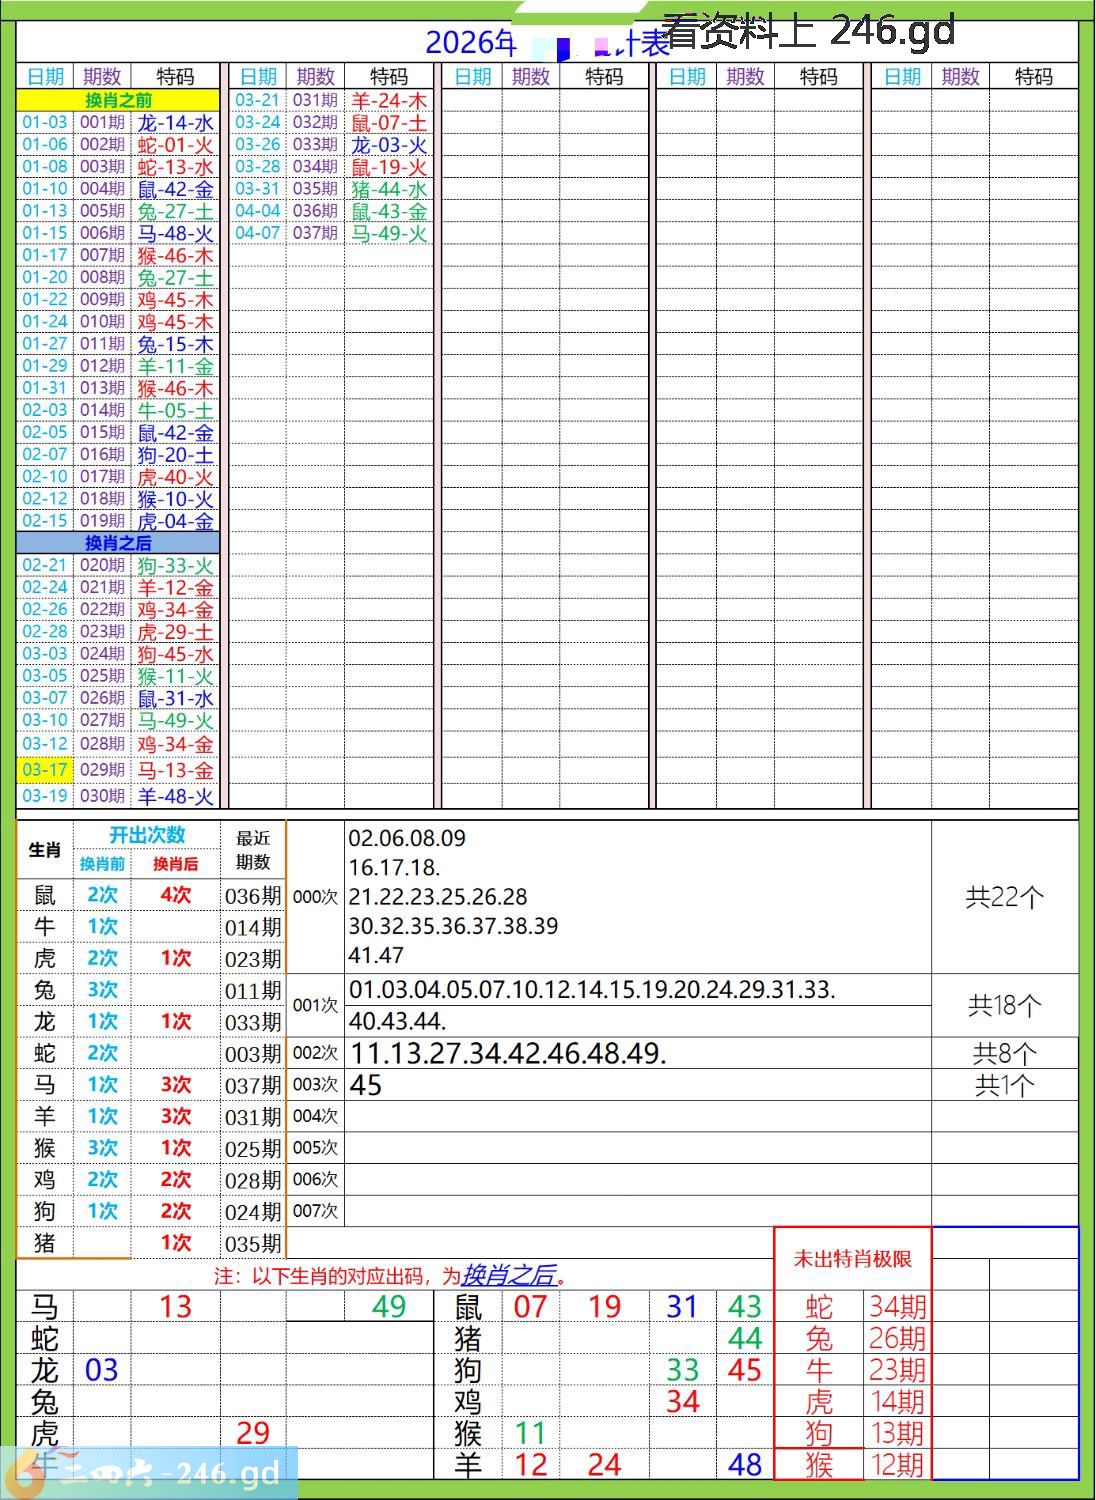Click the 开出次数 column header
Viewport: 1096px width, 1500px height.
click(147, 835)
